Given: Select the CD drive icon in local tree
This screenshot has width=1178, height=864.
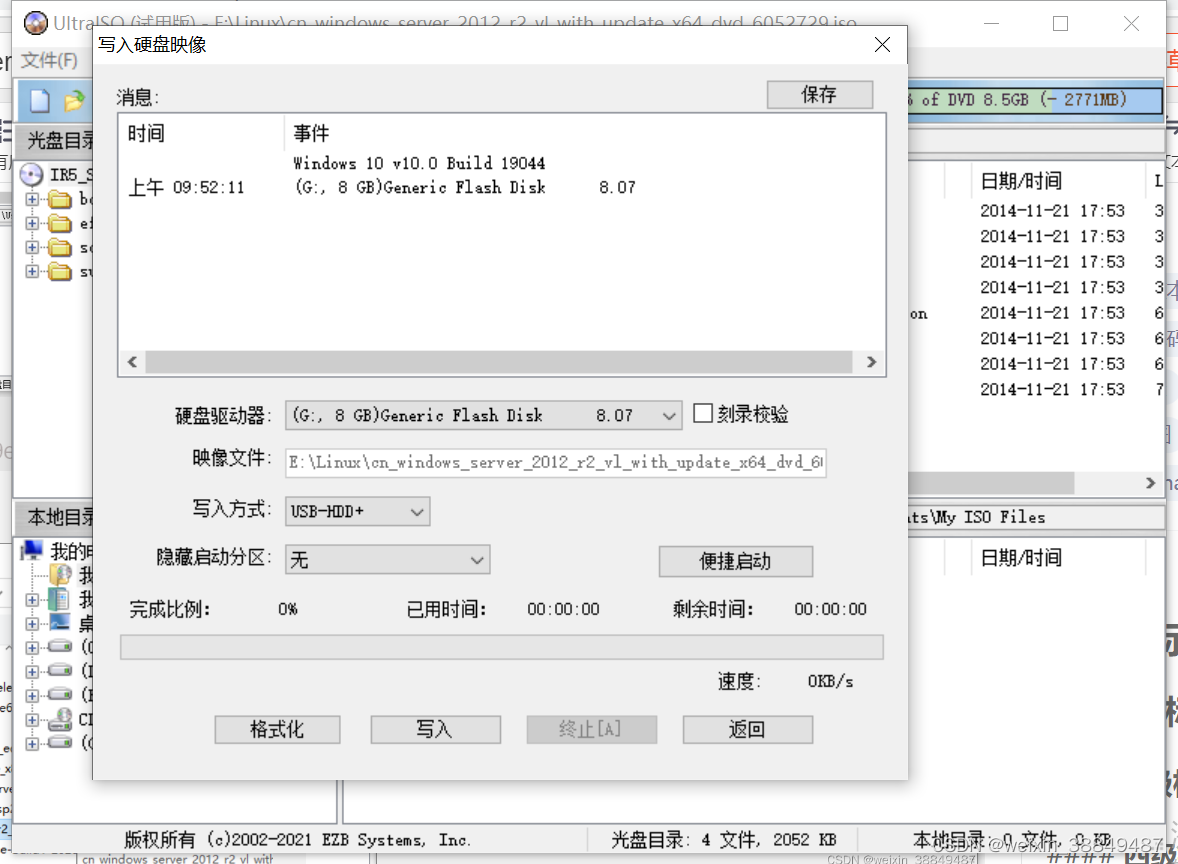Looking at the screenshot, I should pos(60,719).
